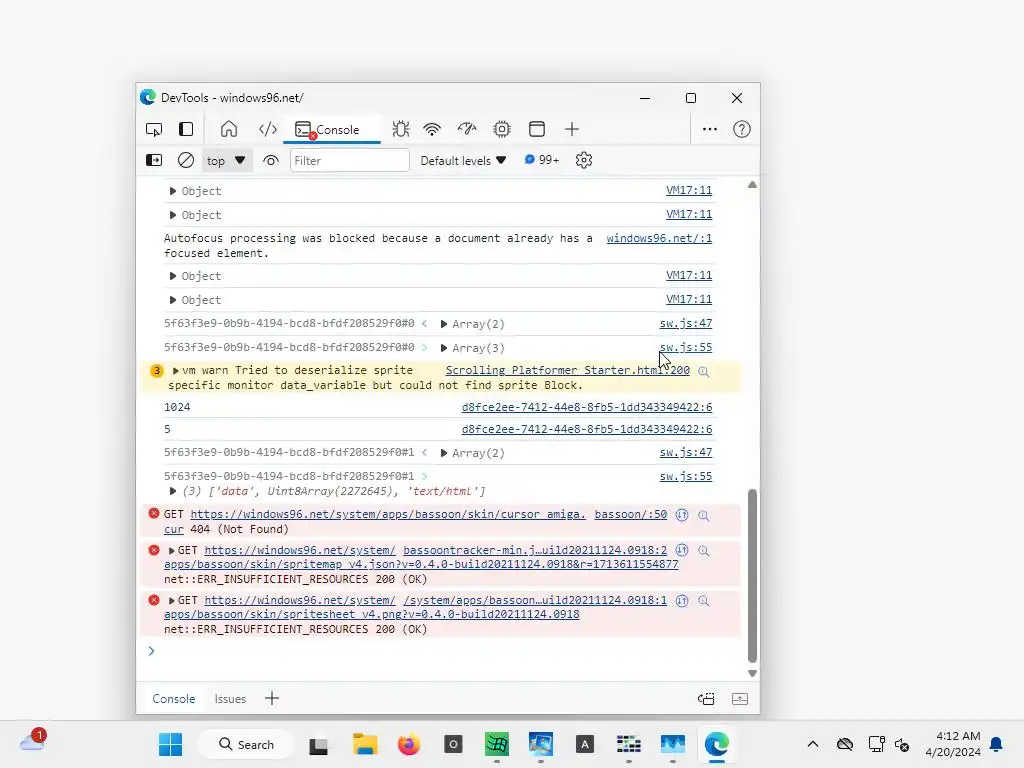Image resolution: width=1024 pixels, height=768 pixels.
Task: Expand Array(2) on the first f0#0 row
Action: [443, 325]
